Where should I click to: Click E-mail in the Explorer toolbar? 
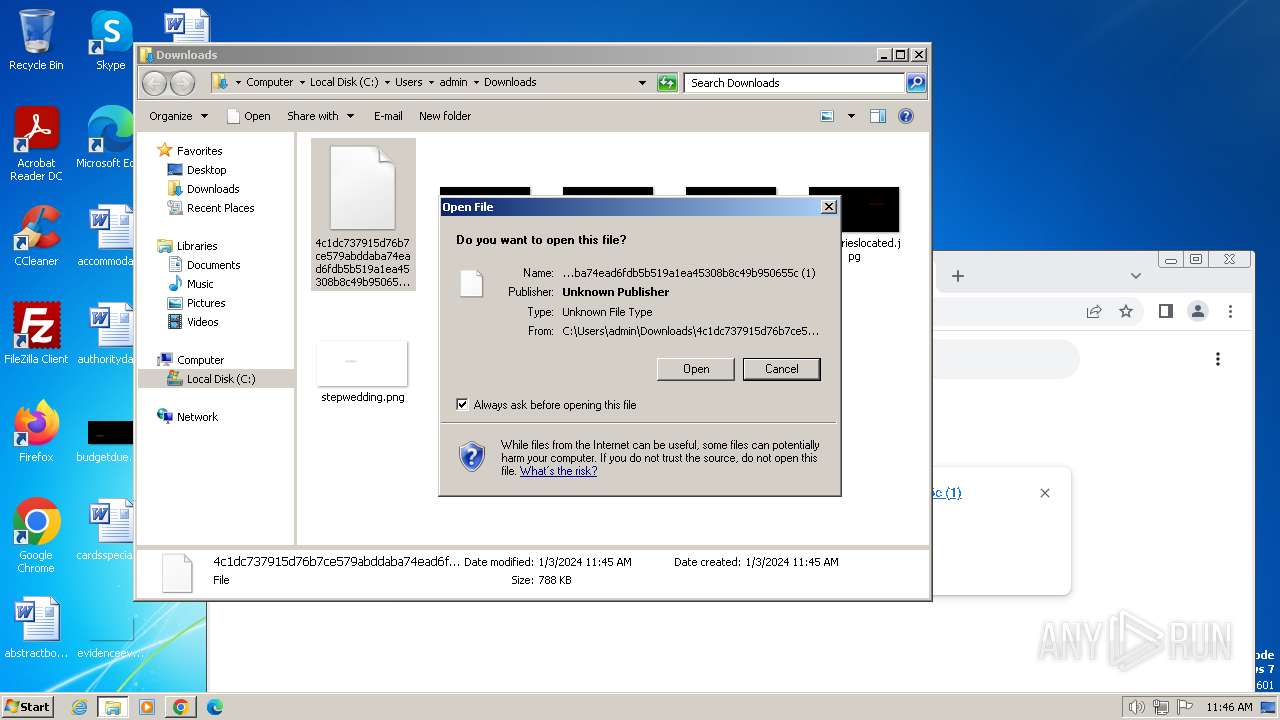[388, 116]
